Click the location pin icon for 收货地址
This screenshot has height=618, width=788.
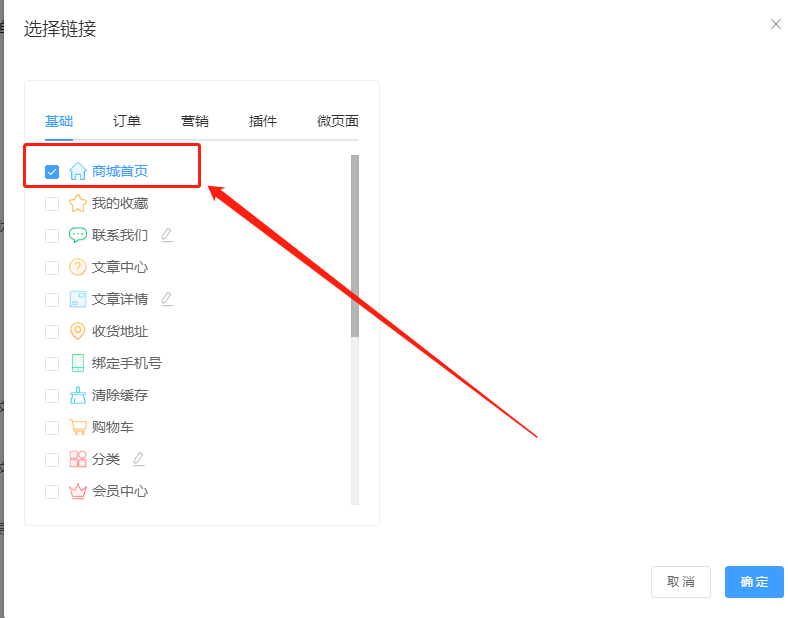77,331
